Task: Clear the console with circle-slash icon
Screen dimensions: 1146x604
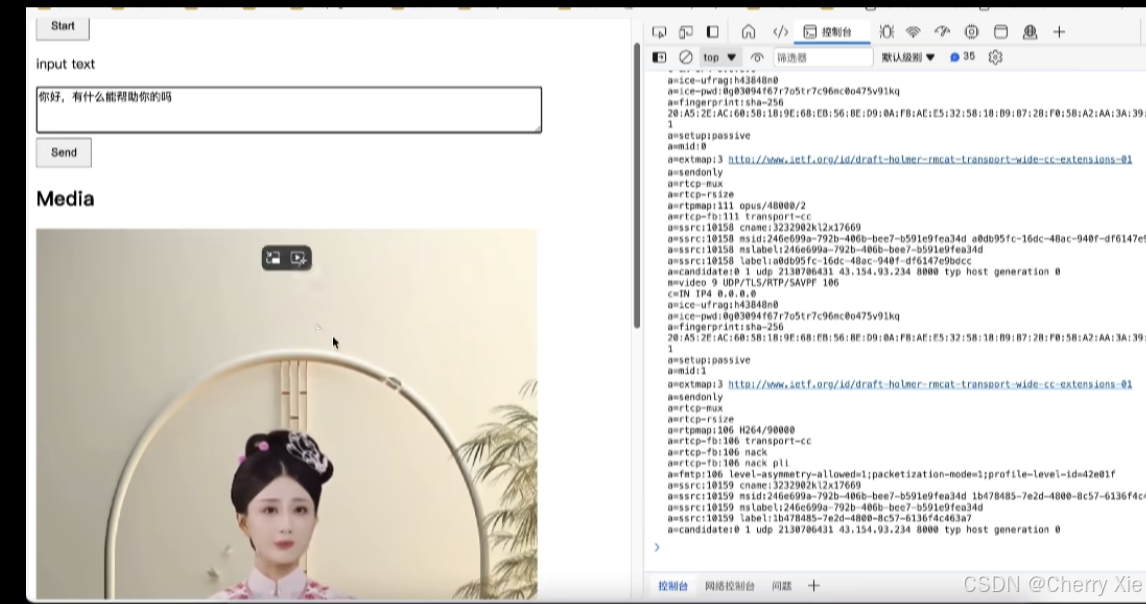Action: pos(686,57)
